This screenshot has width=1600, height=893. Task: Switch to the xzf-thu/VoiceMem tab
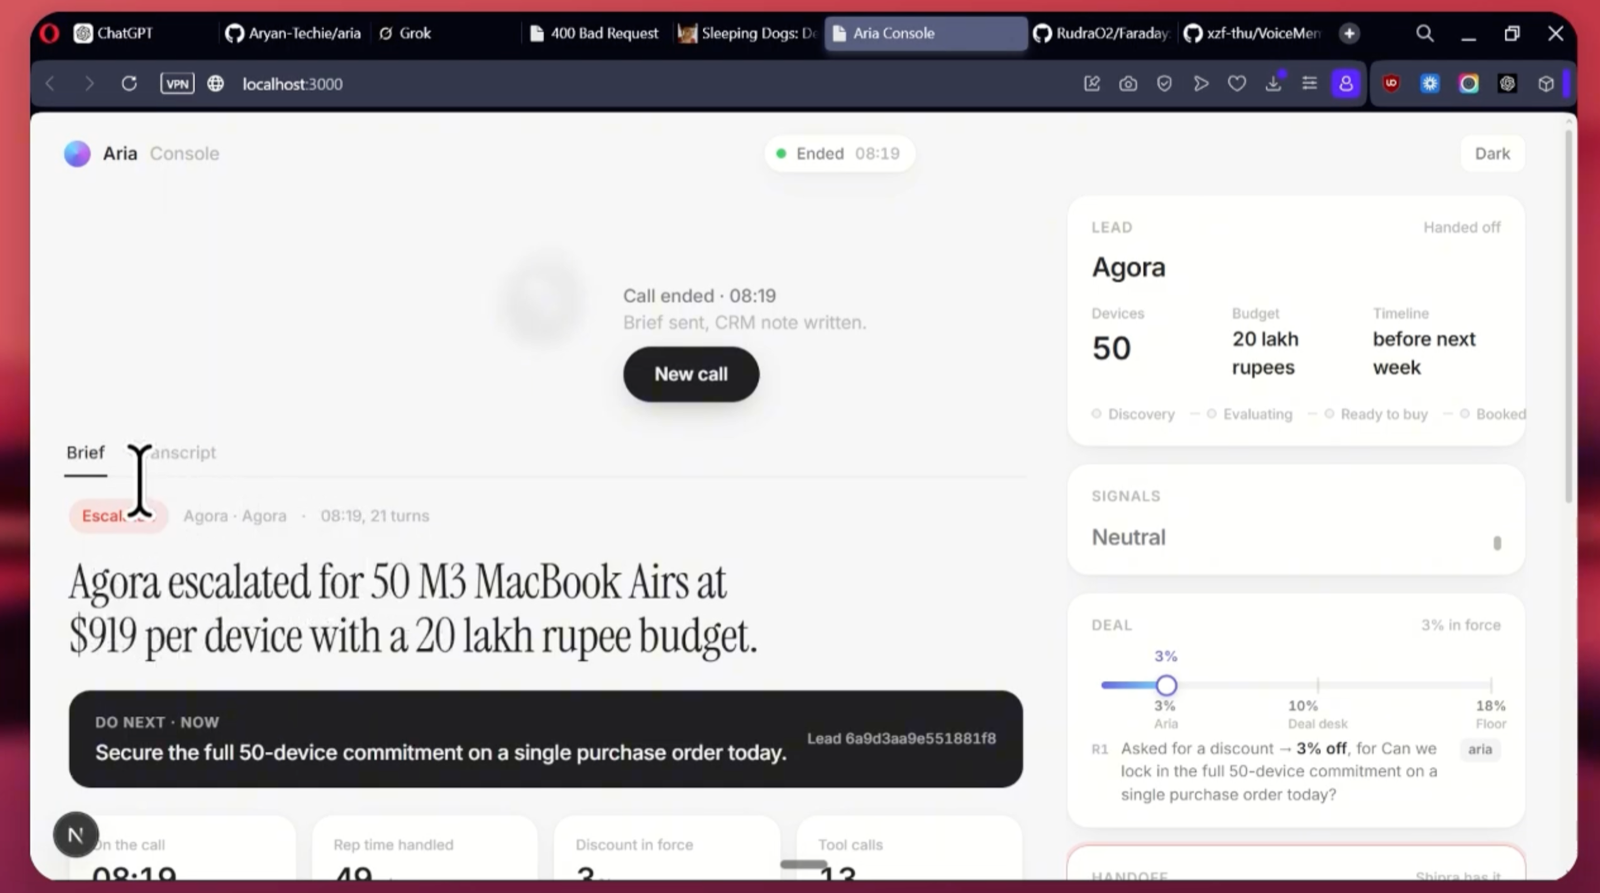1252,33
